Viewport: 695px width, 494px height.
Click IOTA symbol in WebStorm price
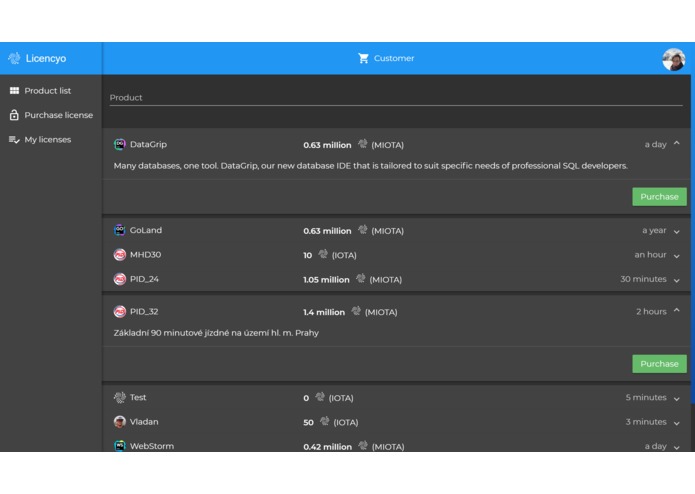(x=363, y=445)
